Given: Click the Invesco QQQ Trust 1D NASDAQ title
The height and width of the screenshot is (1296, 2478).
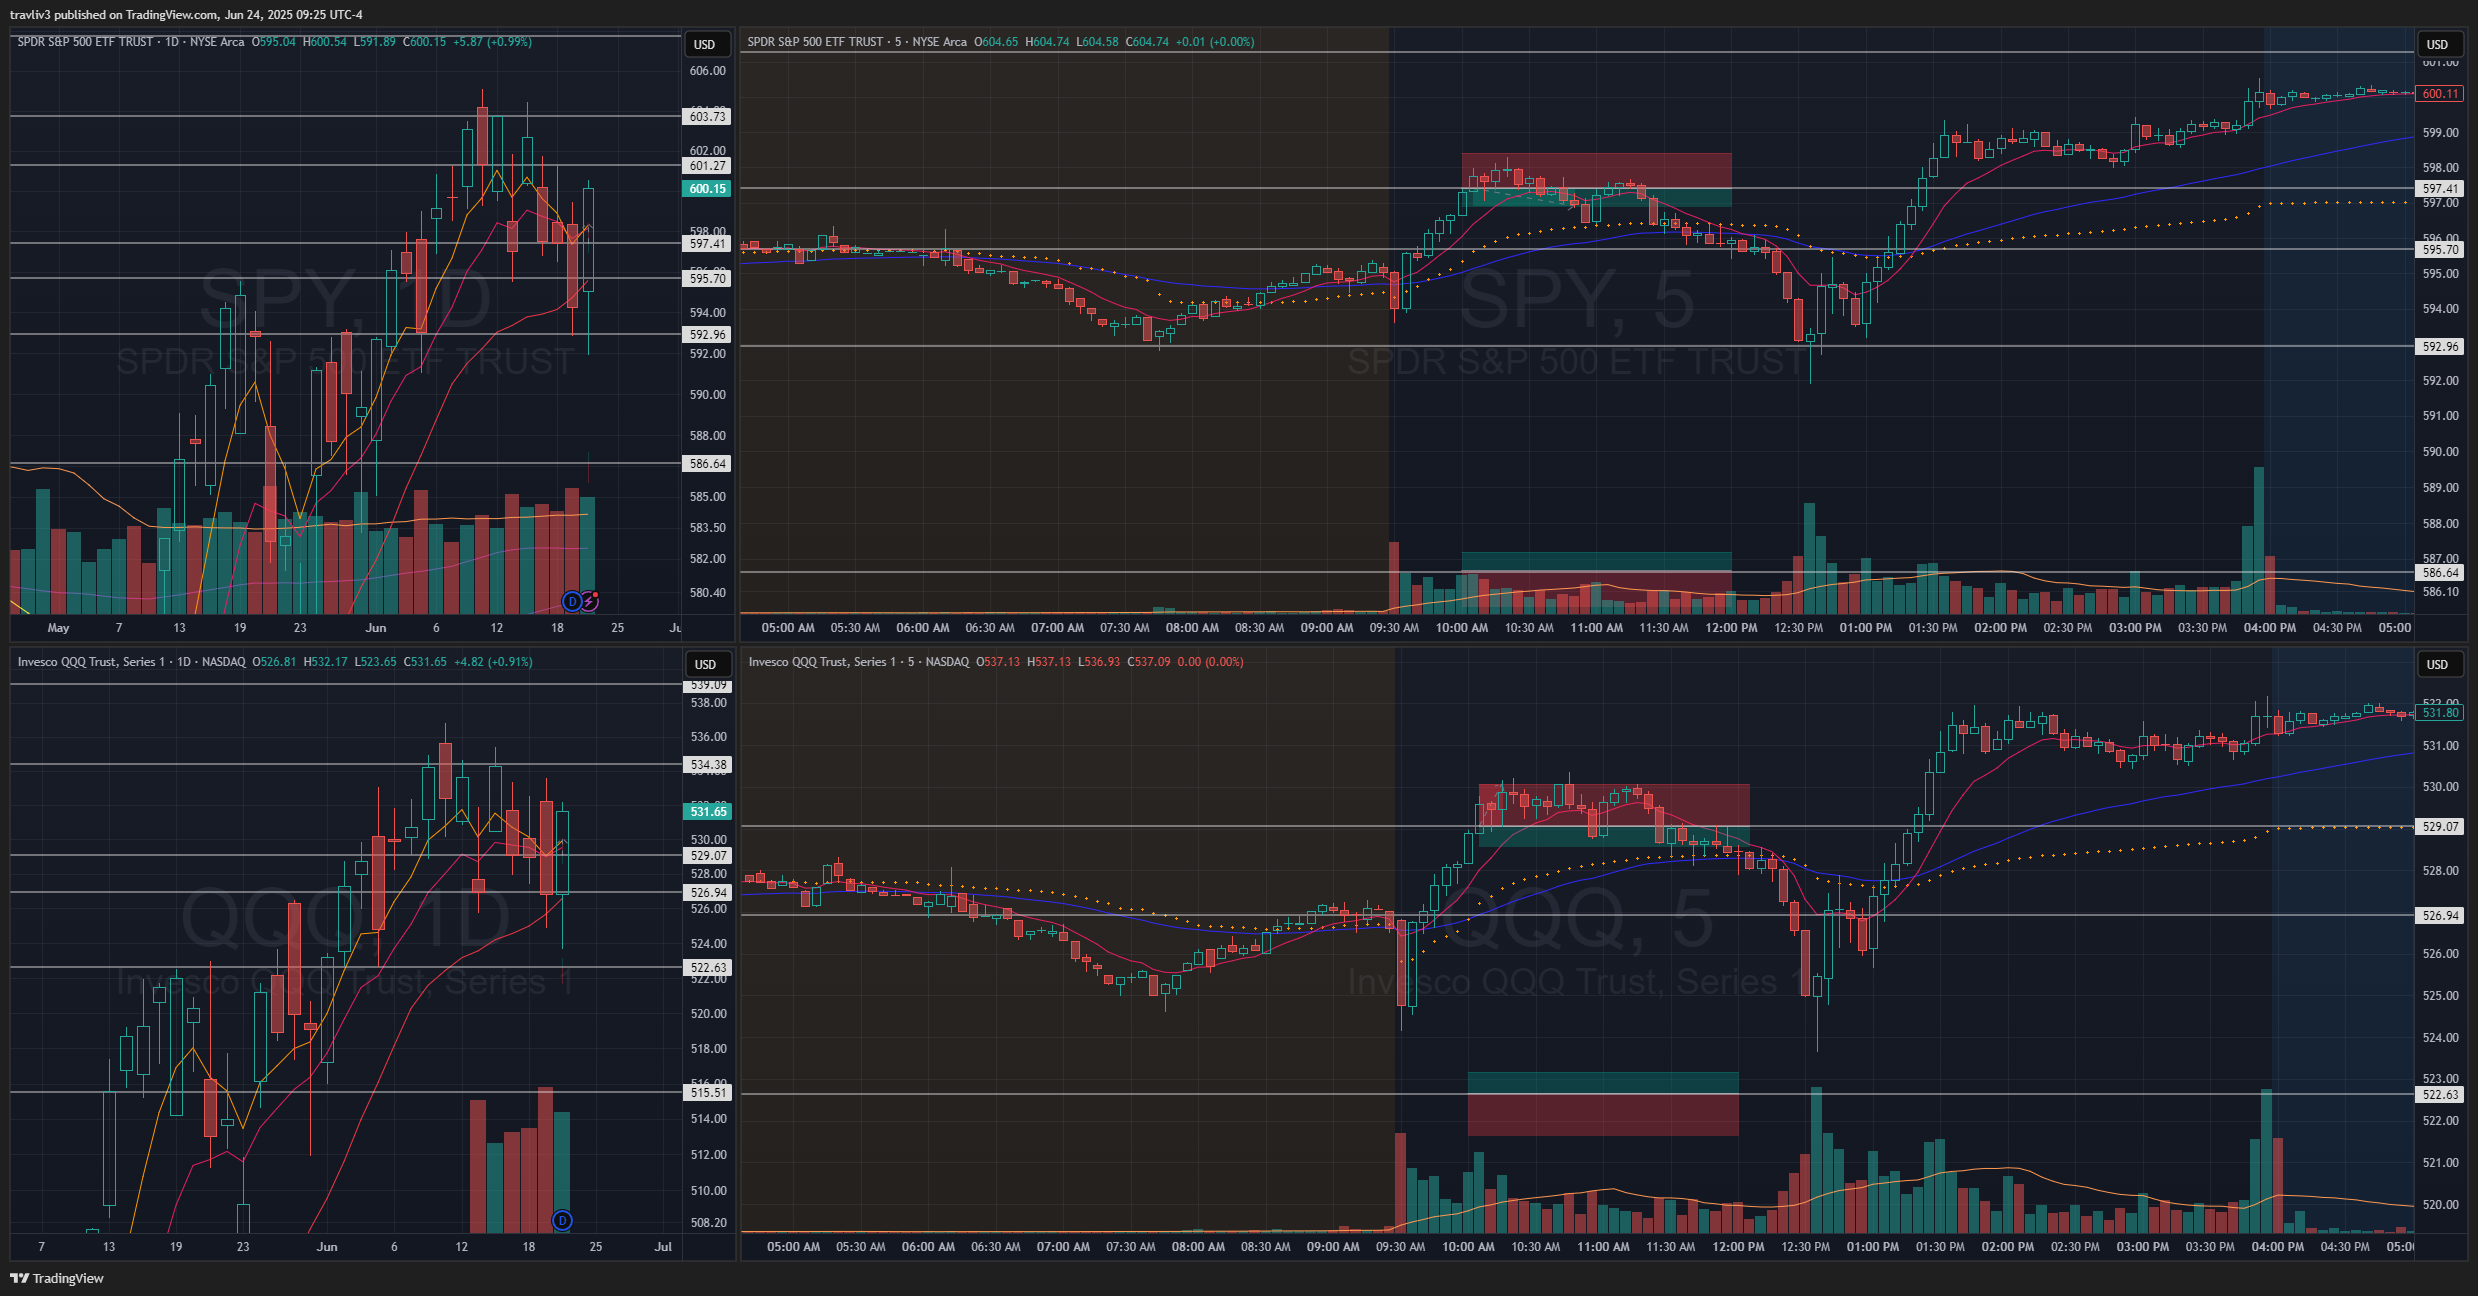Looking at the screenshot, I should click(131, 662).
